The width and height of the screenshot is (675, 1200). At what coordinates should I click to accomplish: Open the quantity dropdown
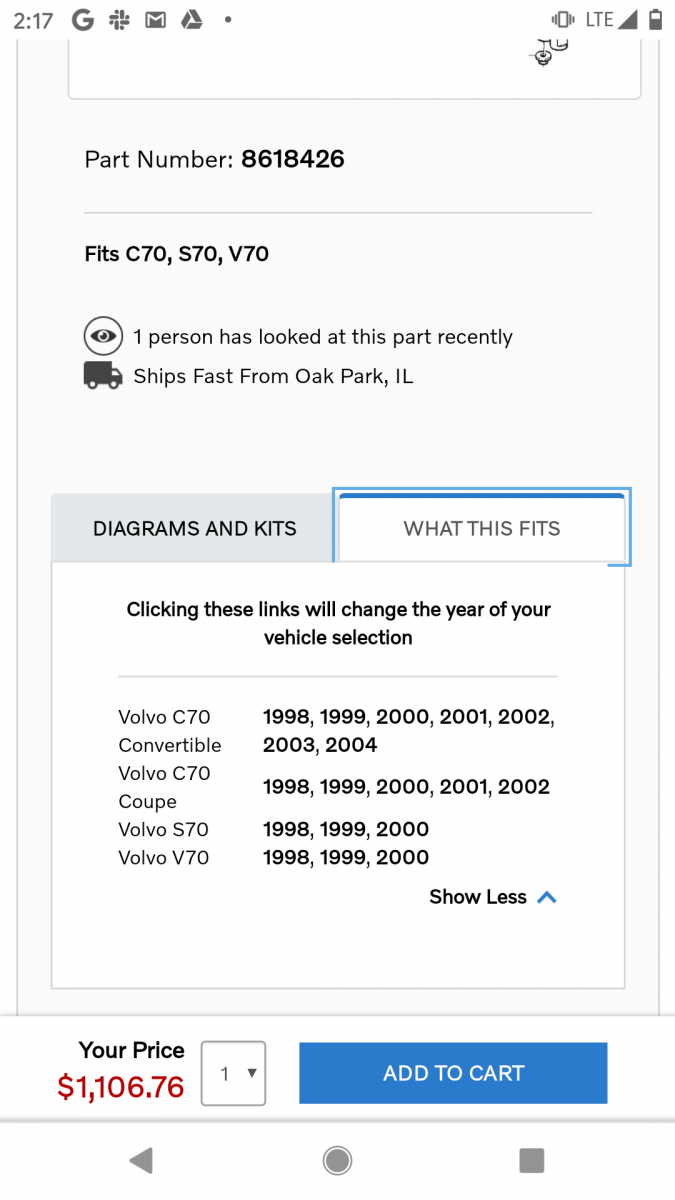233,1073
